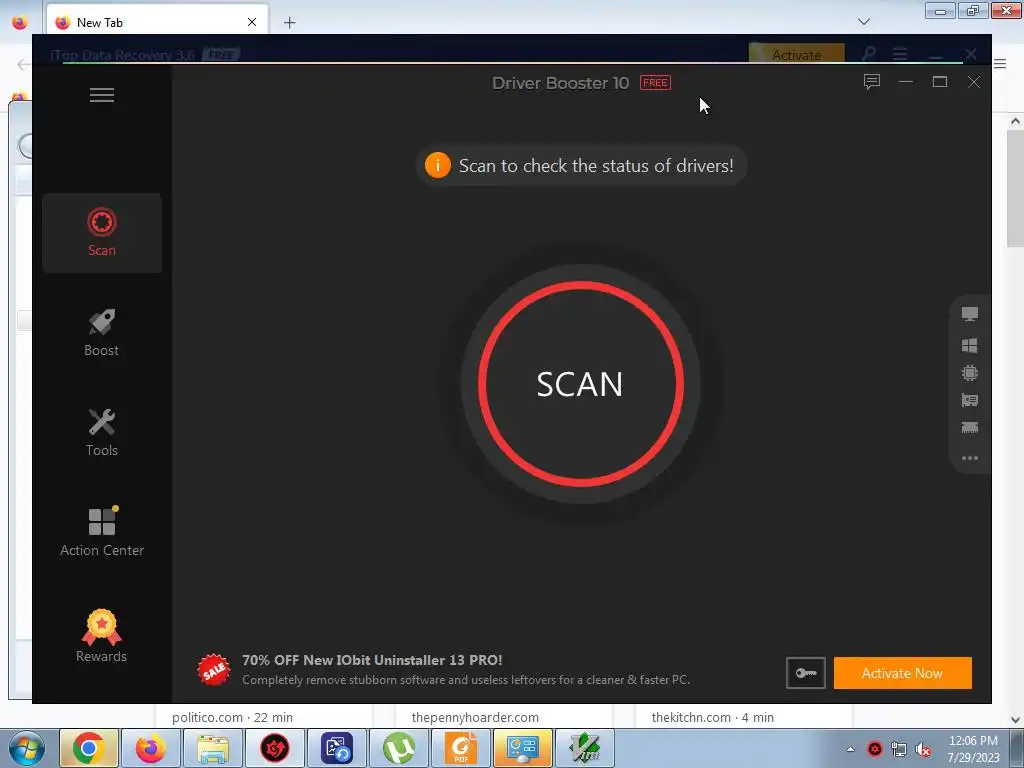This screenshot has width=1024, height=768.
Task: Open the Driver Booster hamburger menu
Action: [x=102, y=95]
